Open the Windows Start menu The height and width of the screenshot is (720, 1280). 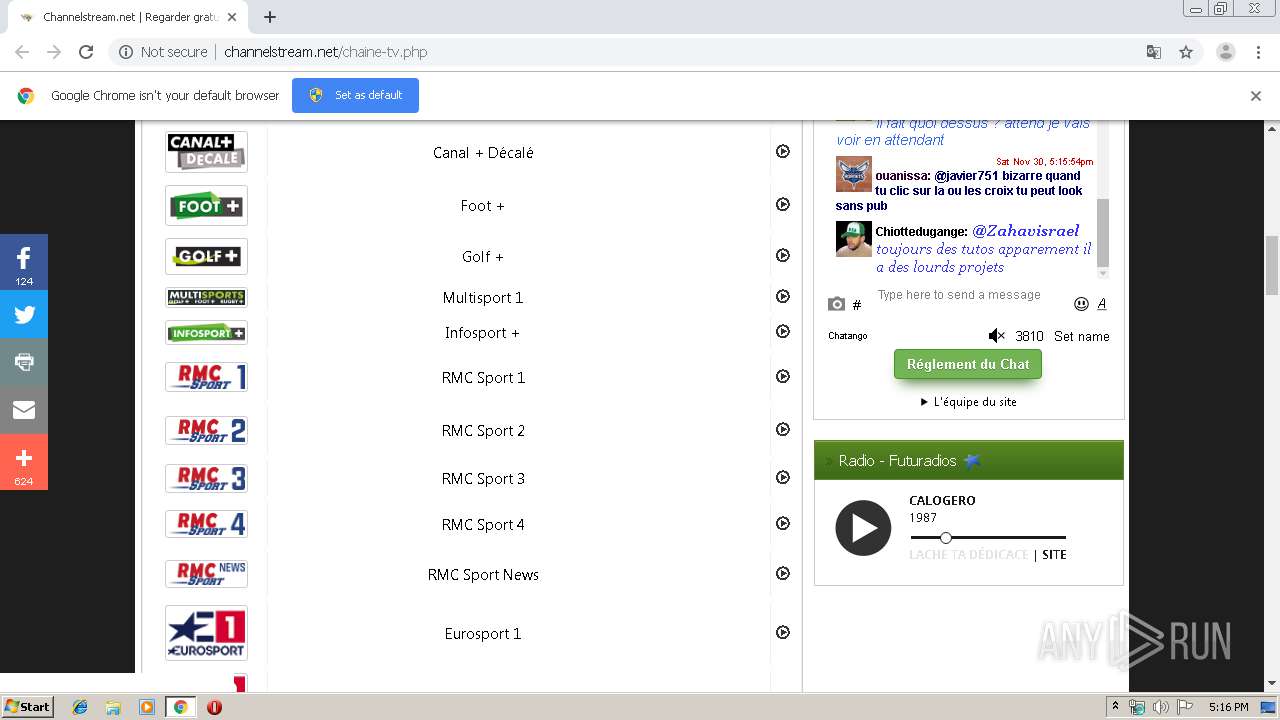click(28, 706)
